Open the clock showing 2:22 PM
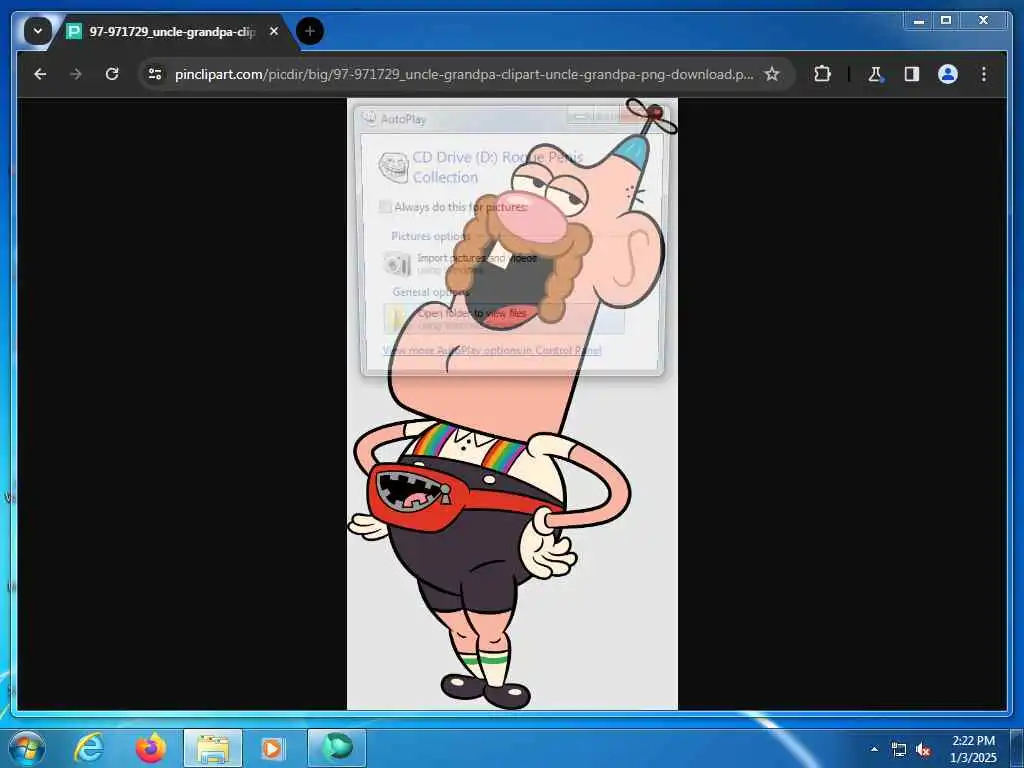The image size is (1024, 768). coord(973,749)
